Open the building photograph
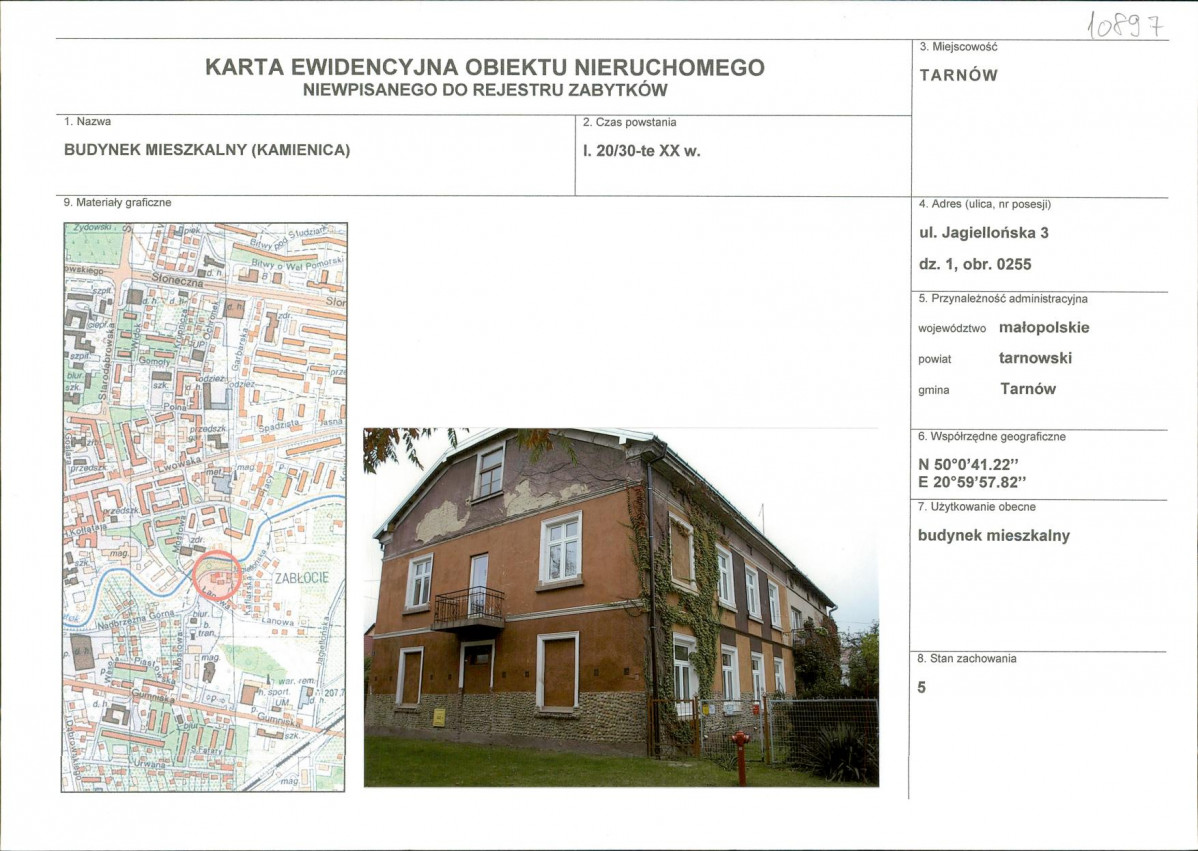This screenshot has height=851, width=1198. pos(621,607)
